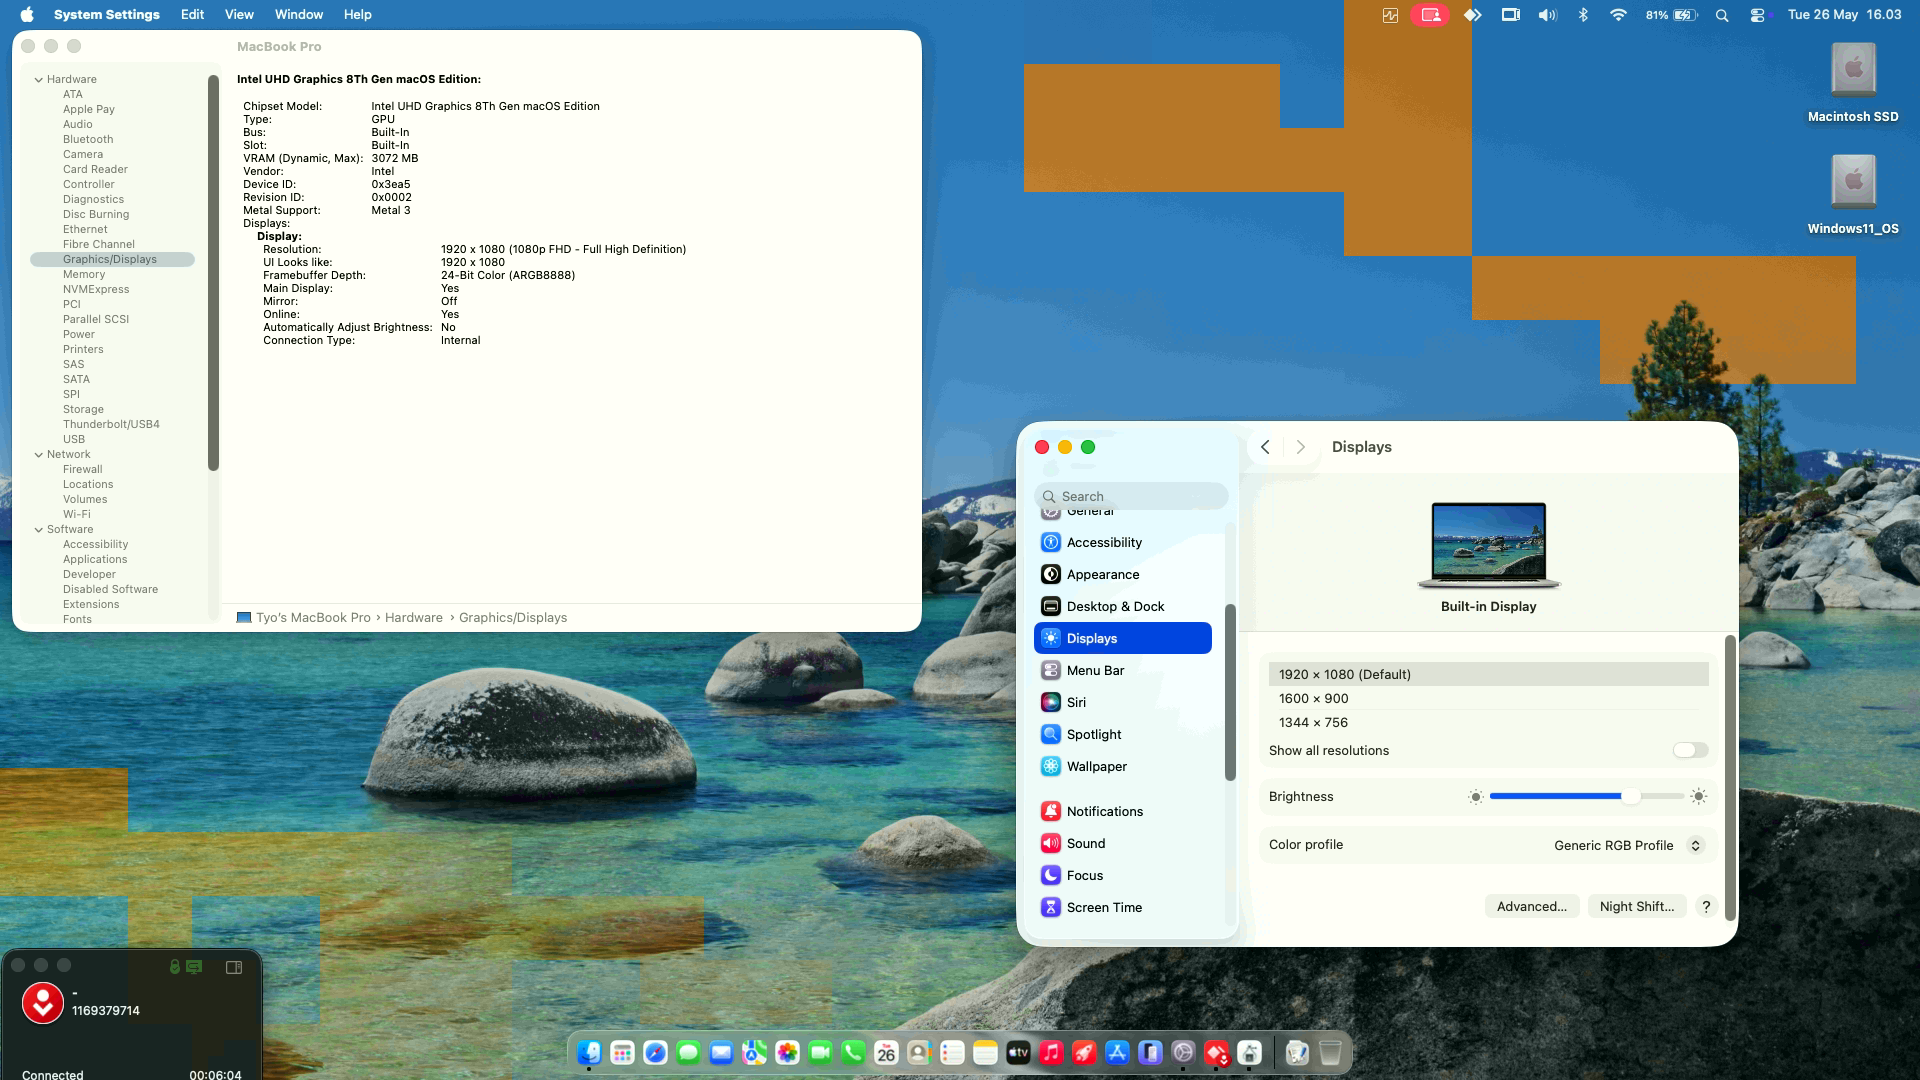Open the Help menu

pos(357,14)
